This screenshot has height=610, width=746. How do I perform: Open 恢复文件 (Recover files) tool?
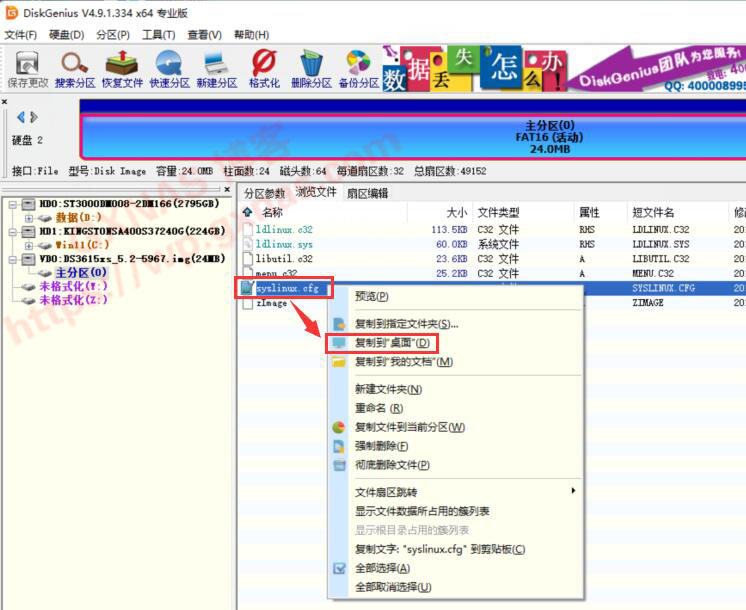point(122,68)
